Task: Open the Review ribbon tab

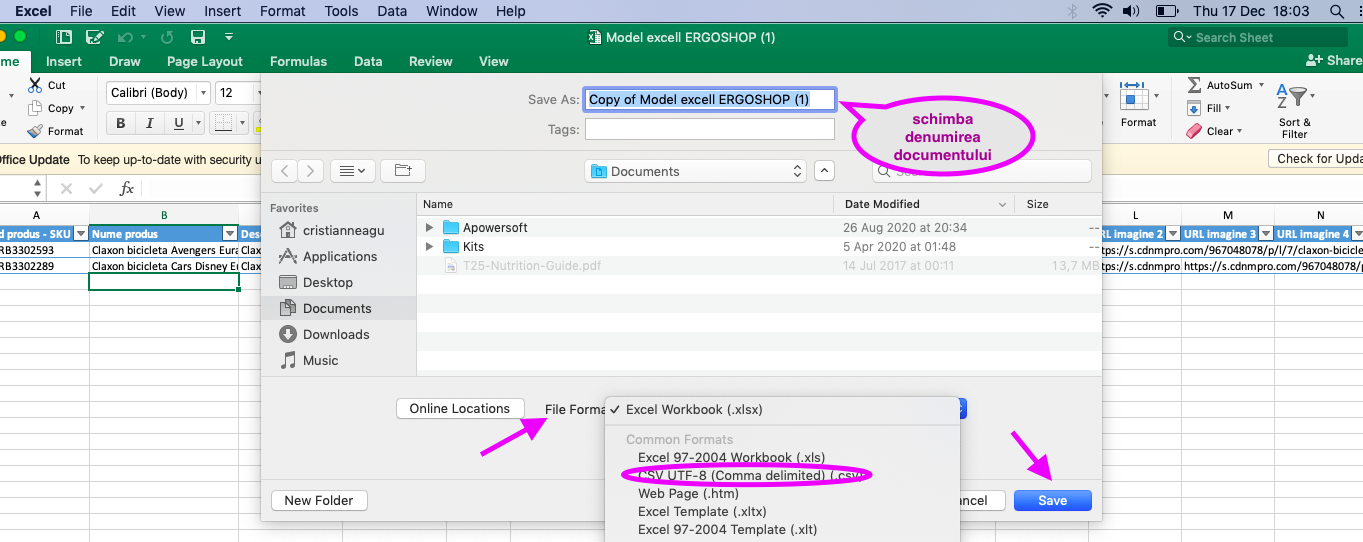Action: click(430, 61)
